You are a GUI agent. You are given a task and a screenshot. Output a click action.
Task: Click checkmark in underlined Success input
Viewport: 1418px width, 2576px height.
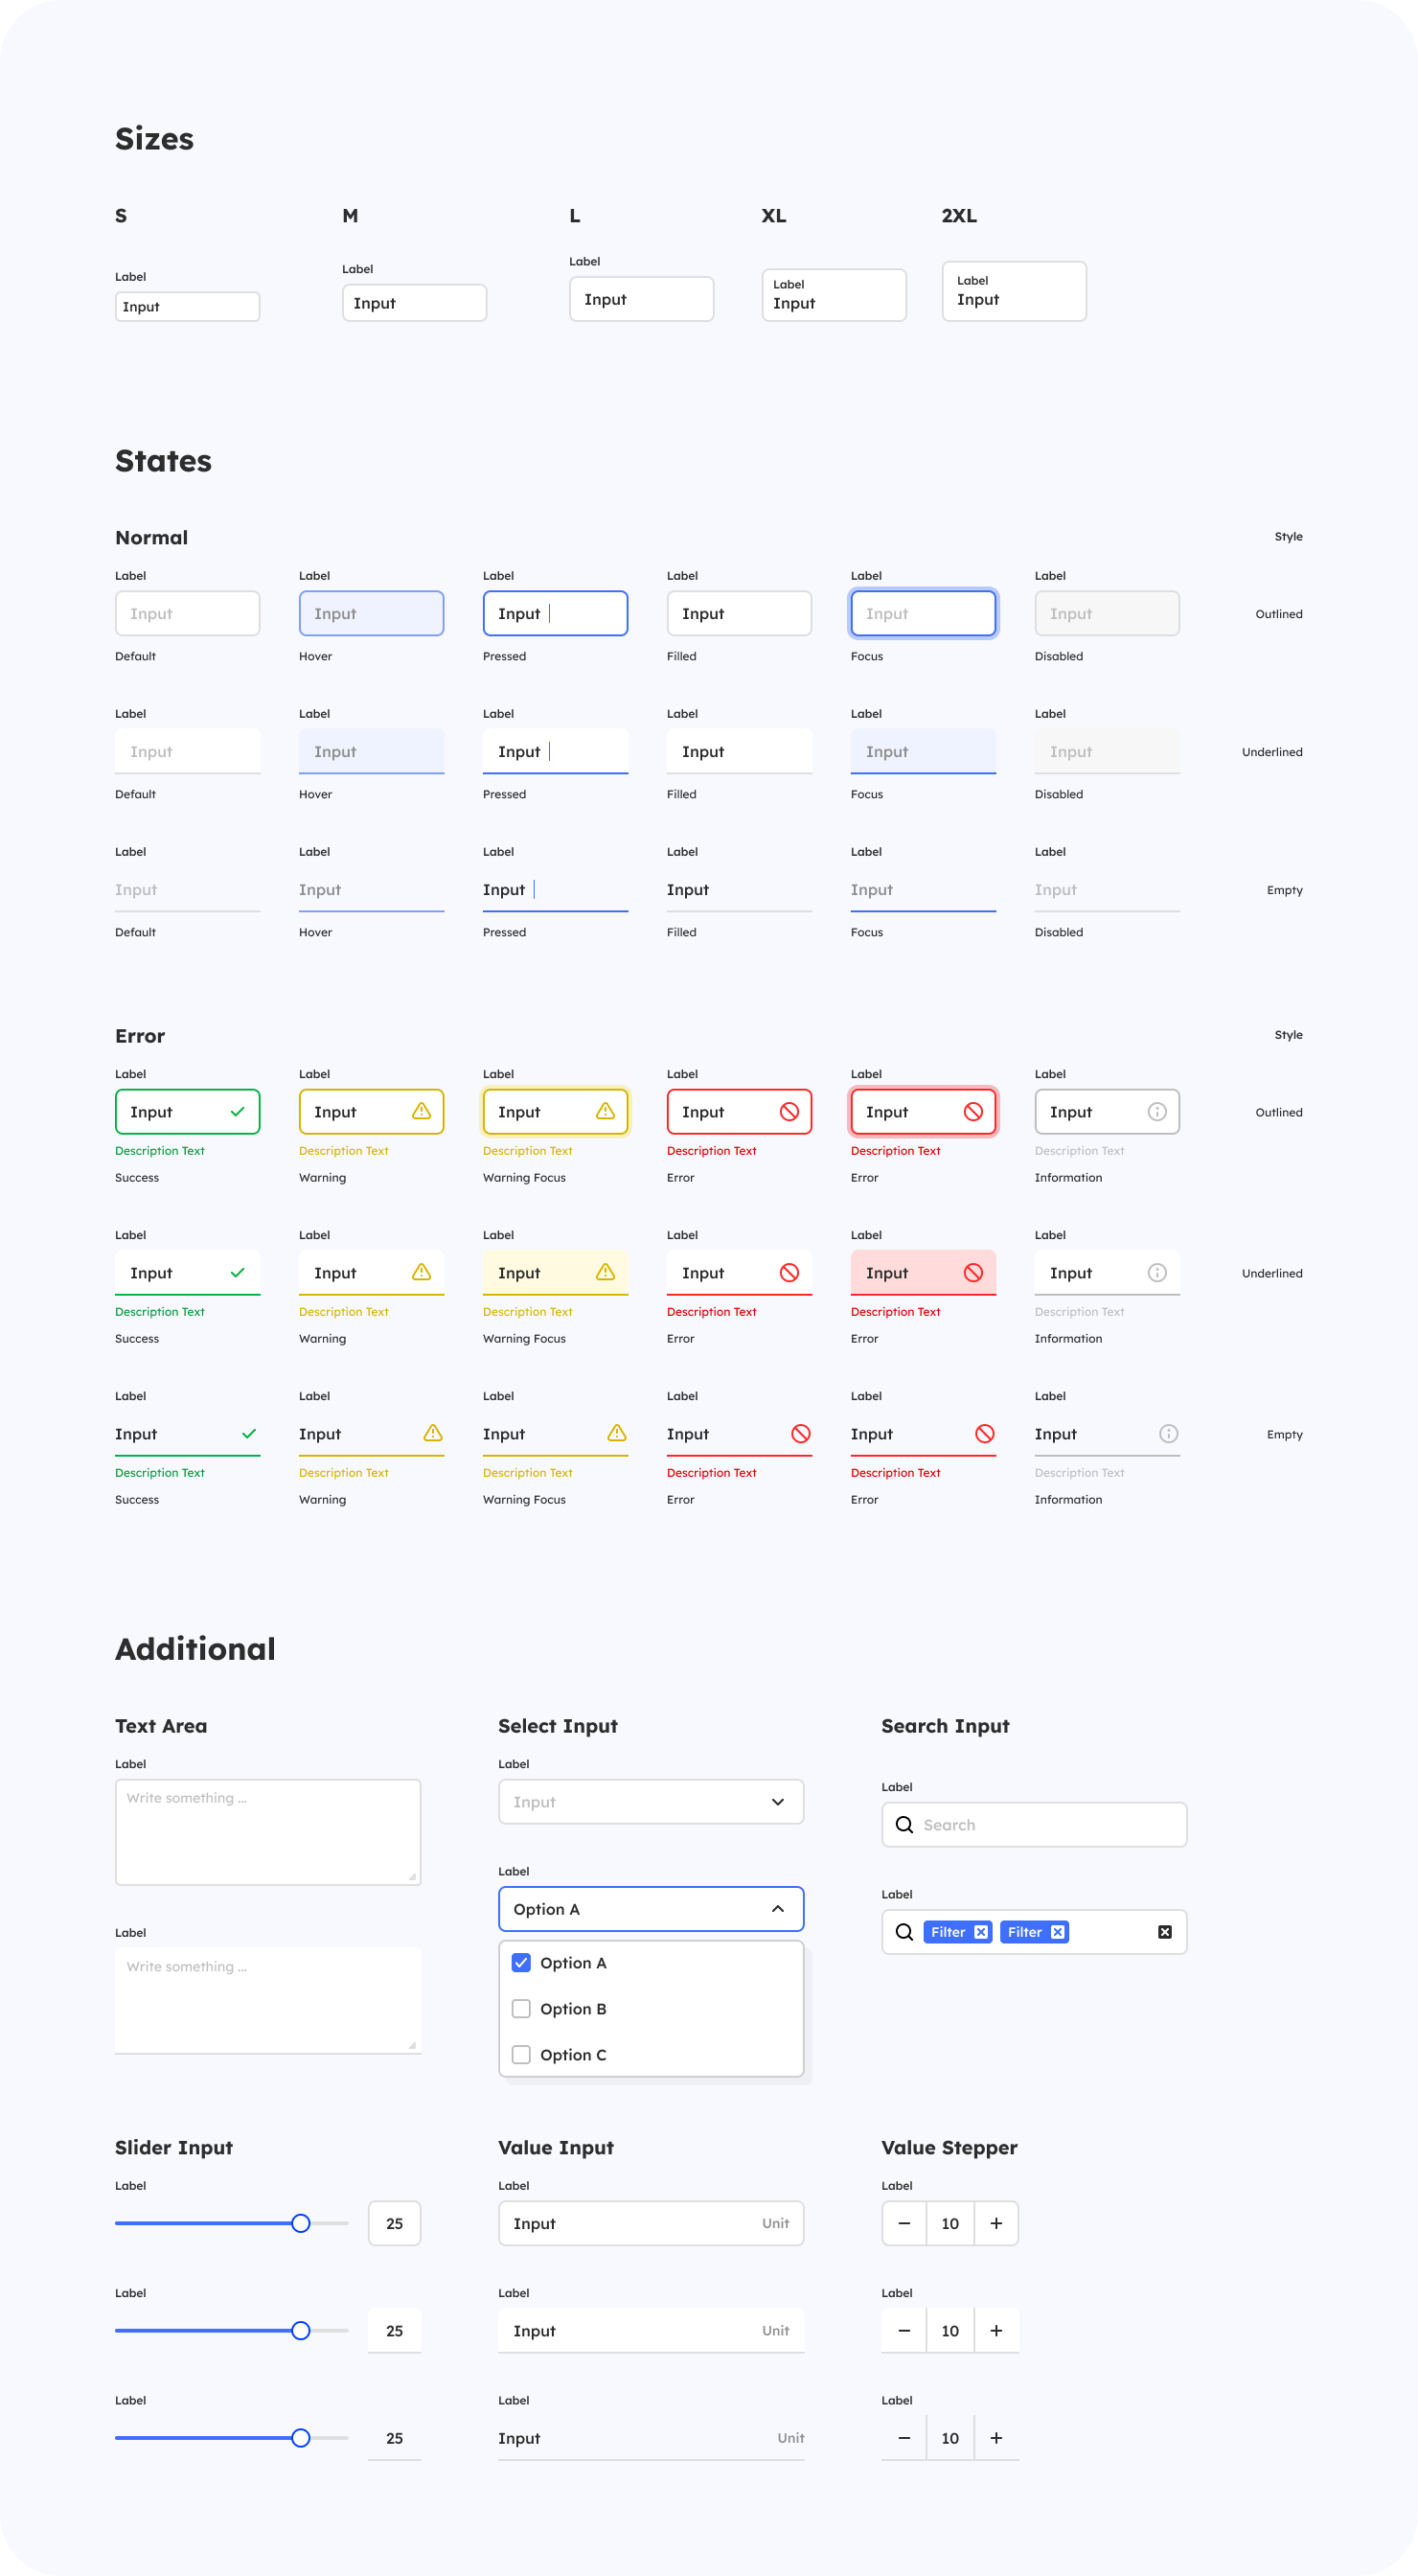tap(237, 1272)
